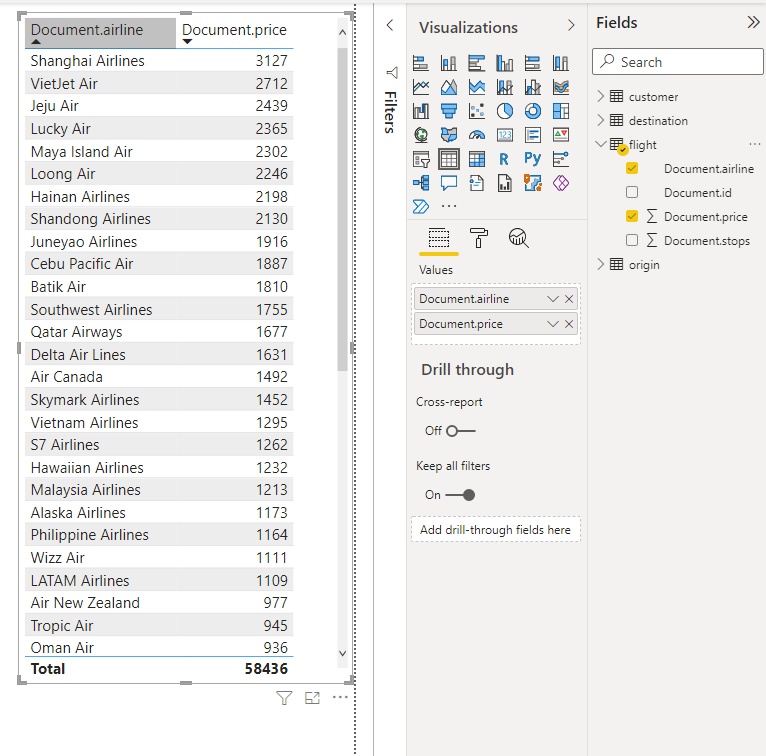The width and height of the screenshot is (766, 756).
Task: Select the Decomposition tree visualization
Action: (x=421, y=183)
